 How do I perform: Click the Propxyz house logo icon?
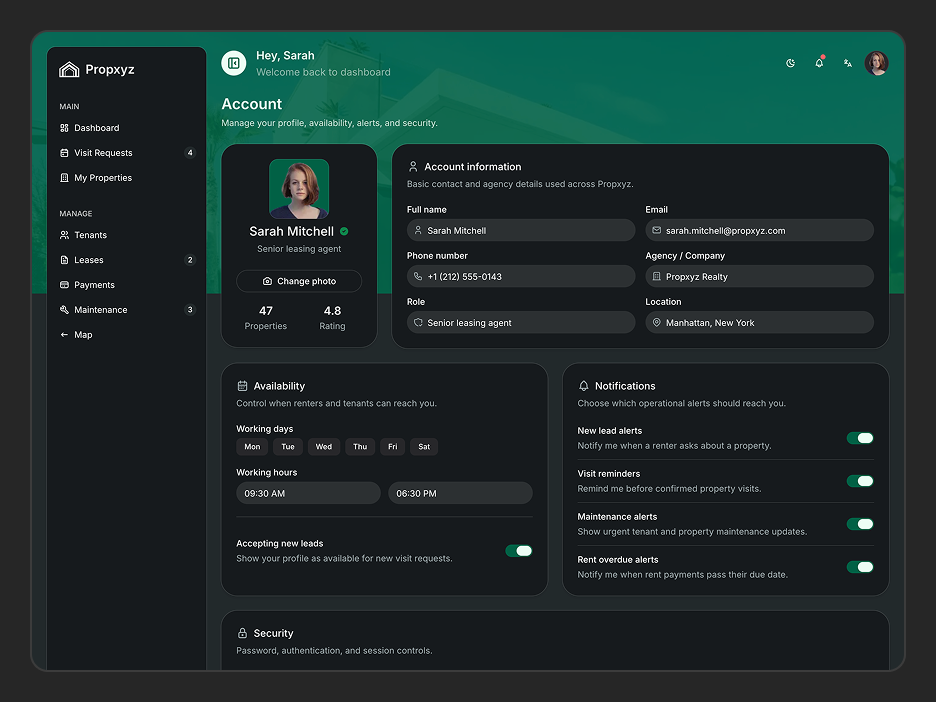(x=69, y=69)
